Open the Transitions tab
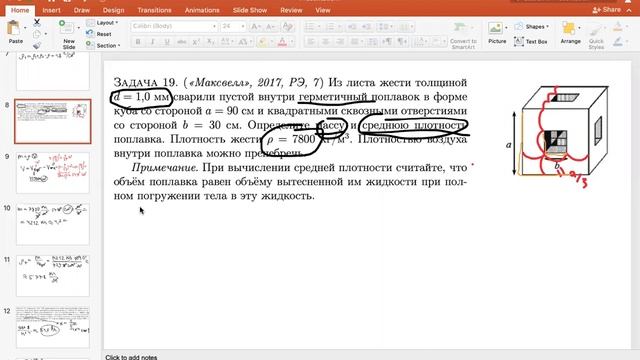This screenshot has height=360, width=640. tap(154, 10)
